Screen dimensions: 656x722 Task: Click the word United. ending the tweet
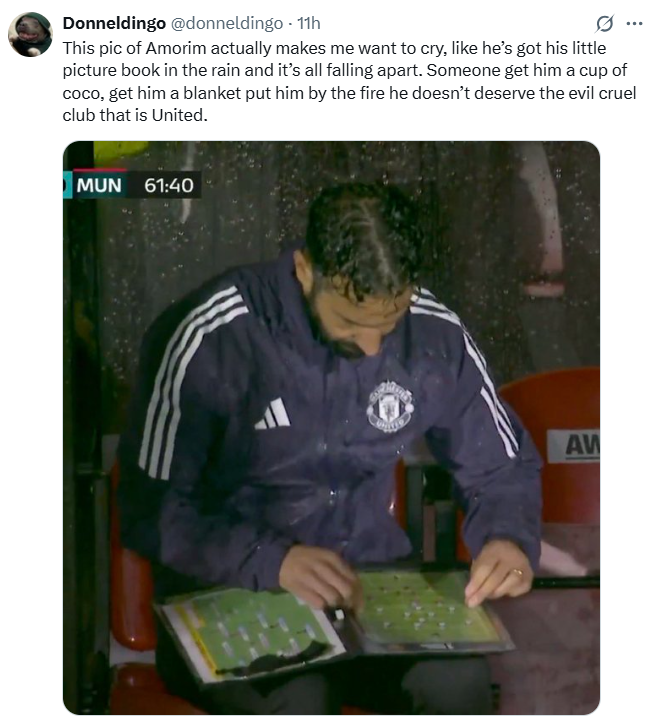[180, 115]
